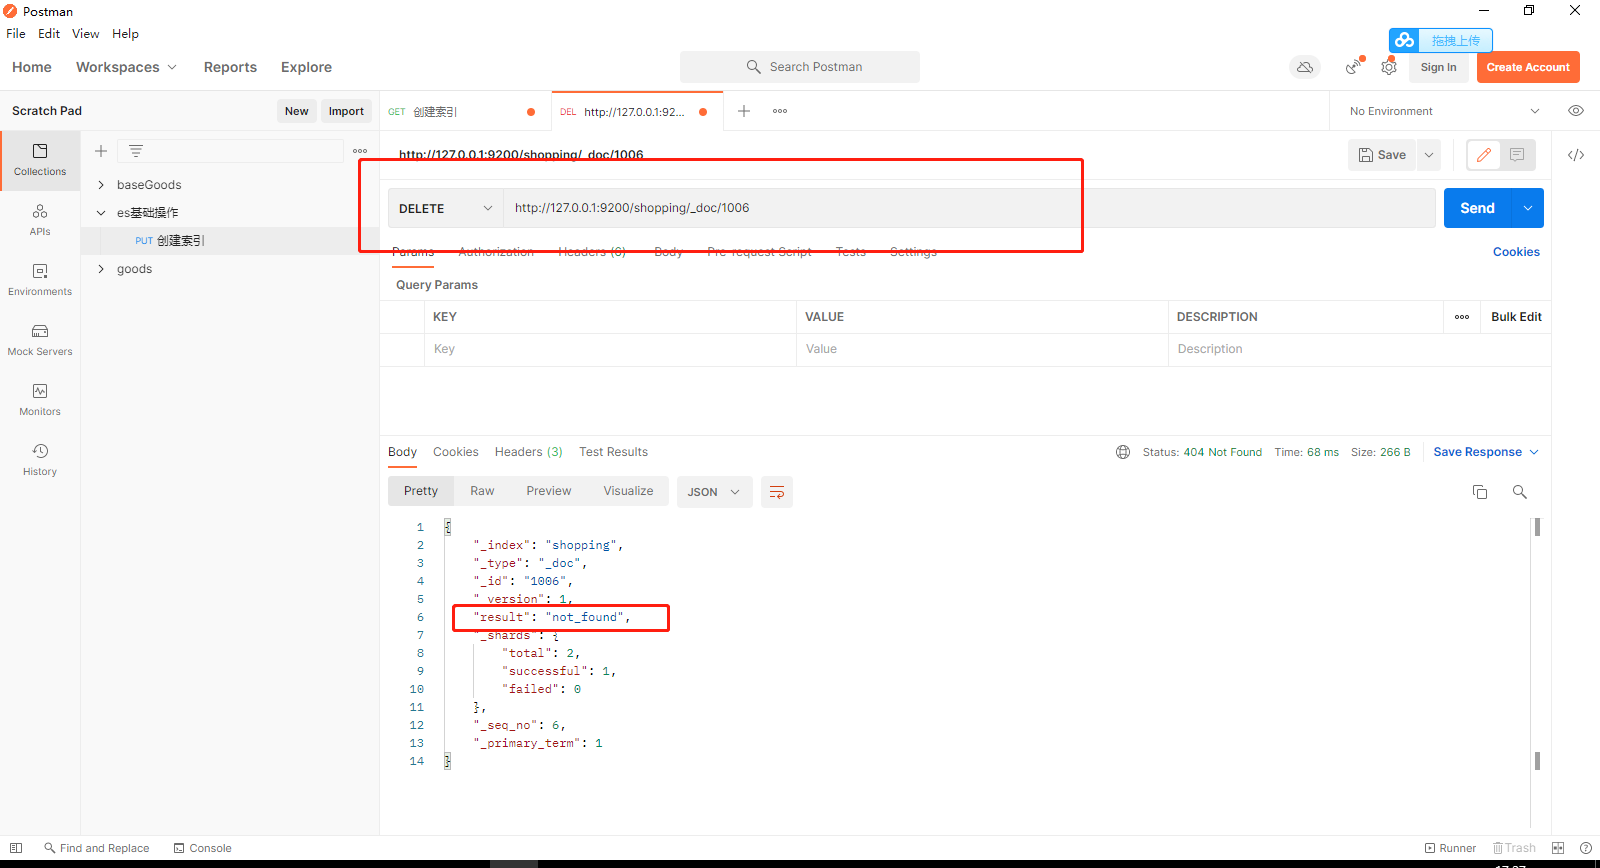Toggle the sidebar layout icon in status bar
1600x868 pixels.
[x=16, y=848]
